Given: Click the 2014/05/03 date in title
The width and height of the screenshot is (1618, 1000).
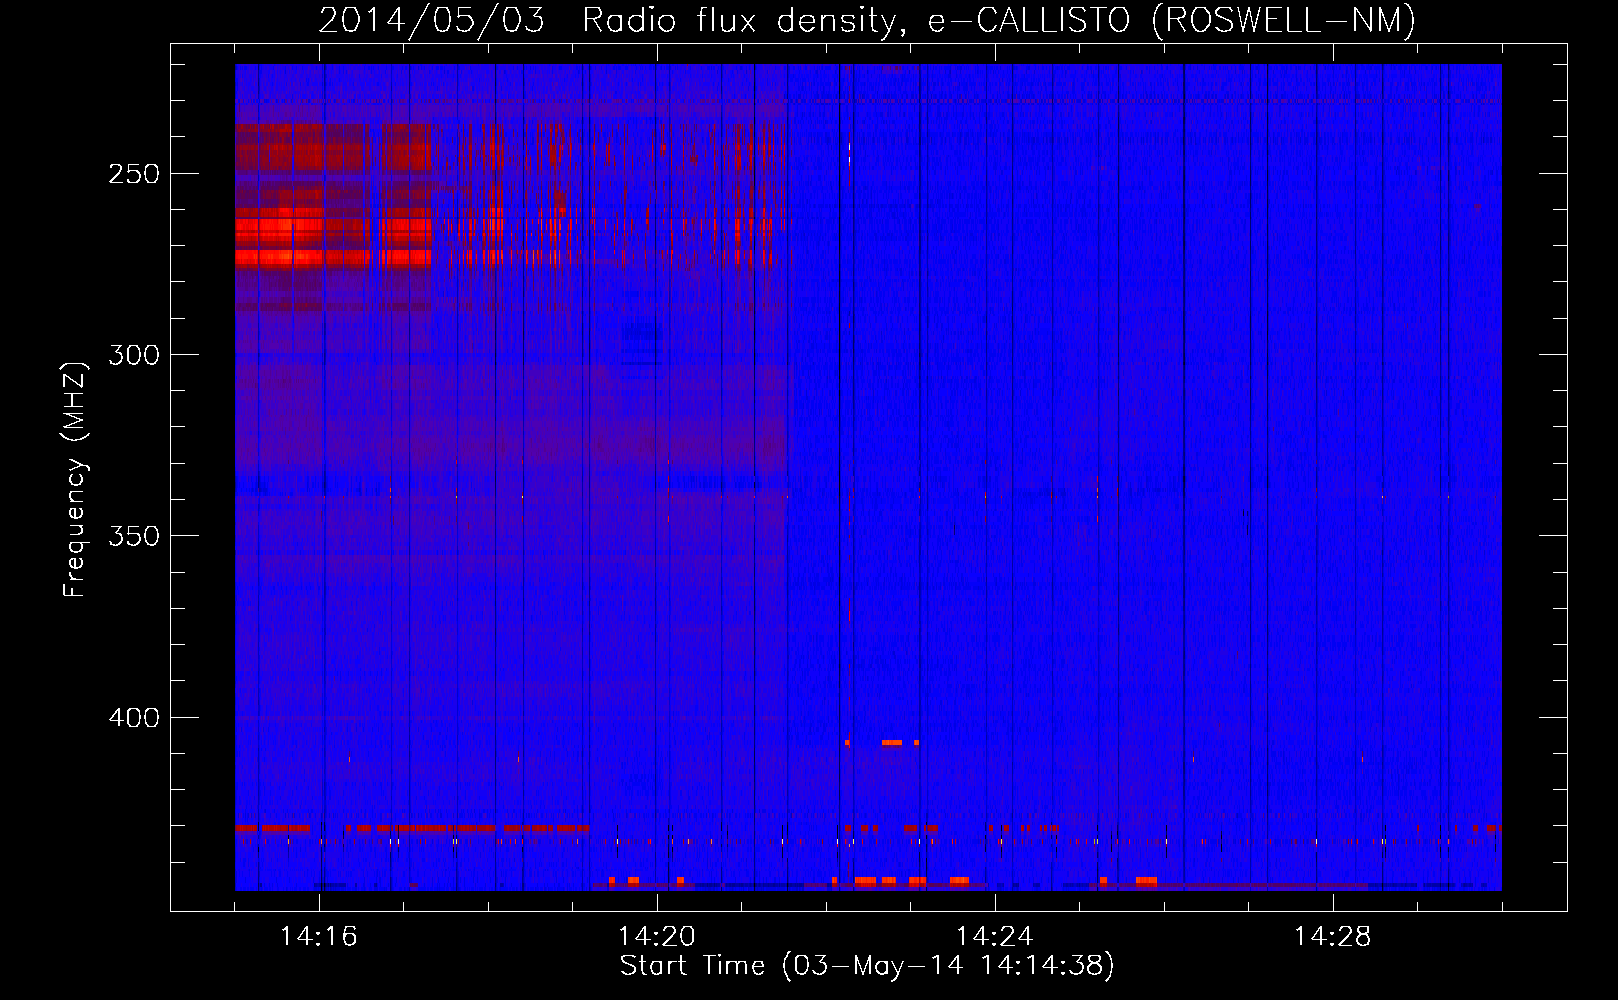Looking at the screenshot, I should point(432,20).
